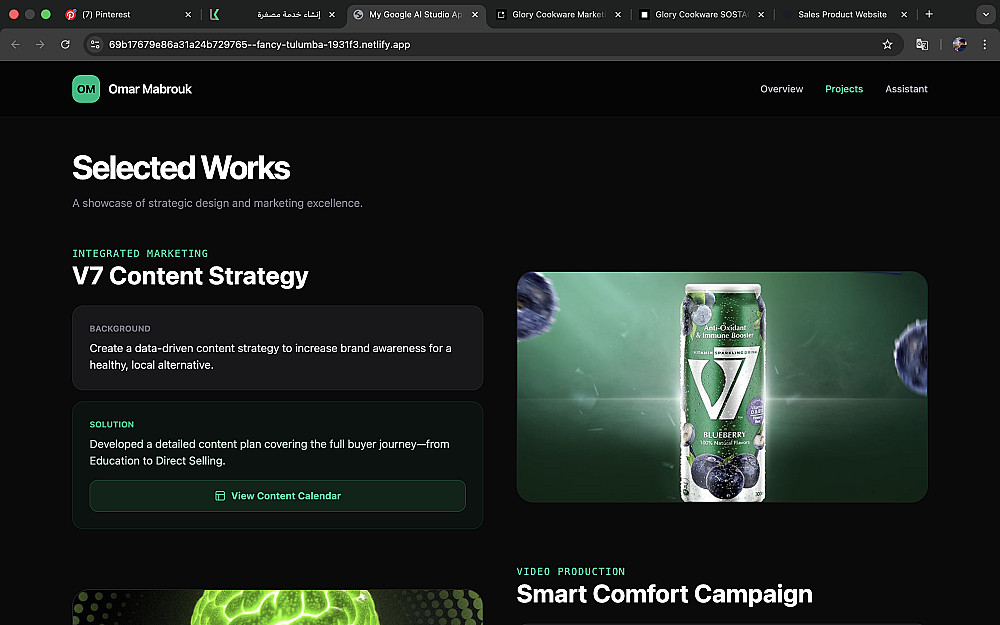
Task: Open the translate page icon
Action: click(922, 44)
